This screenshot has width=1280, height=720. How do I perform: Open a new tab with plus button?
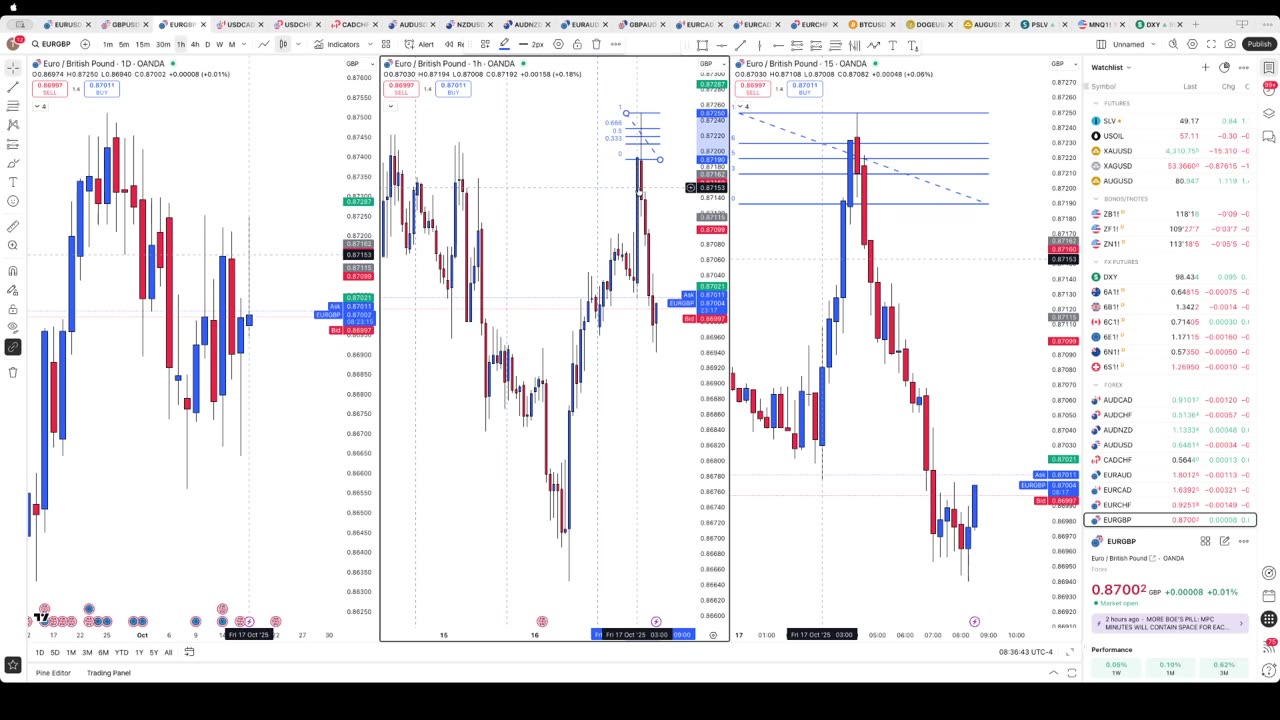(1195, 24)
